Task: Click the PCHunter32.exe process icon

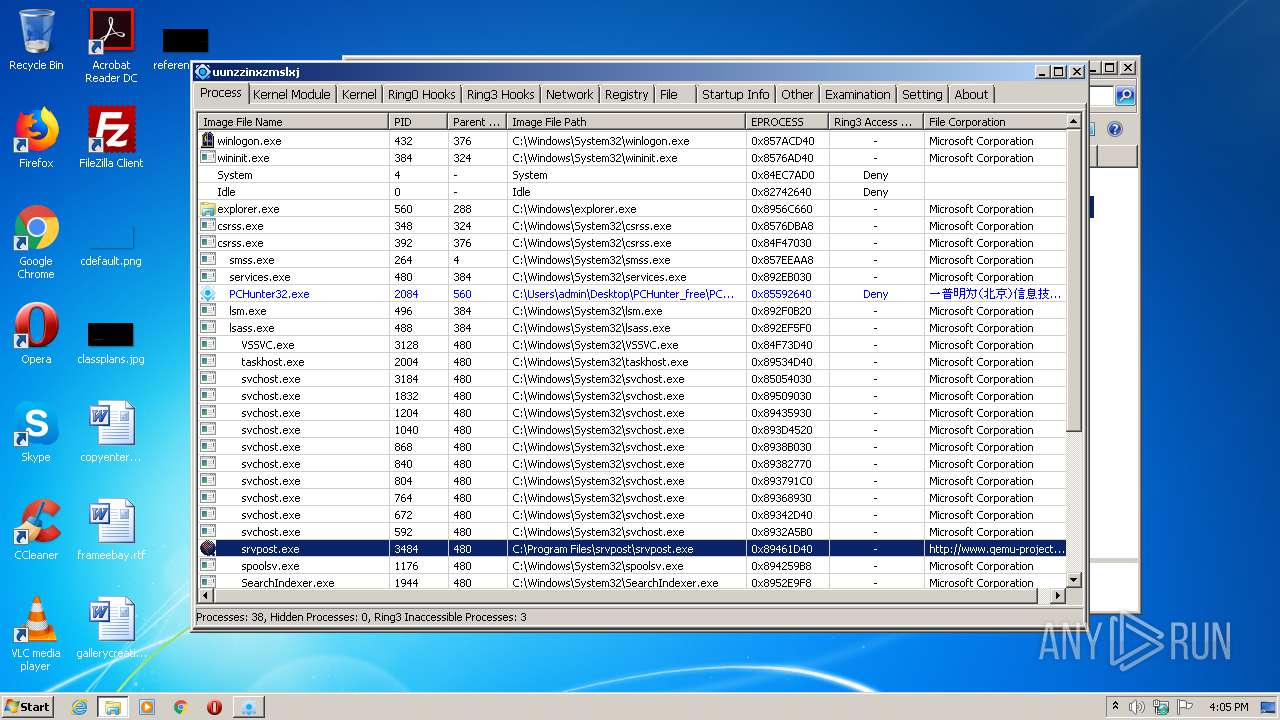Action: pyautogui.click(x=208, y=294)
